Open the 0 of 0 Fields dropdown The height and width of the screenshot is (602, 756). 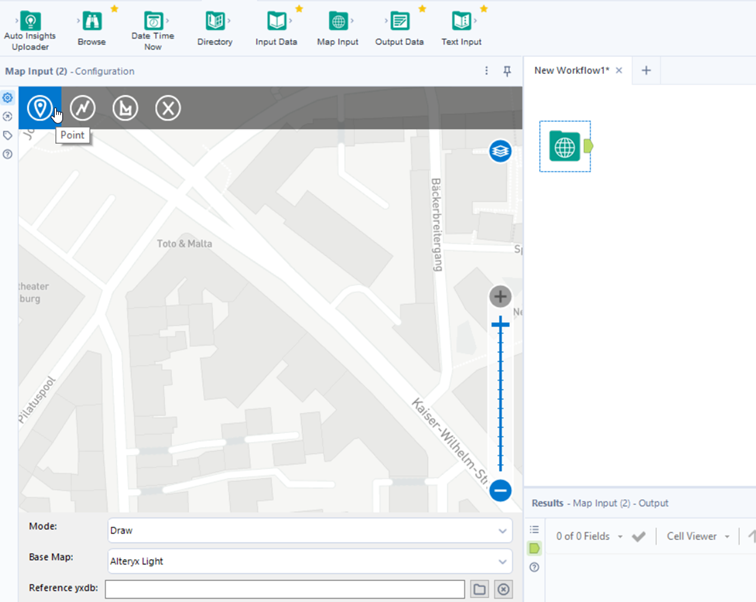click(x=589, y=536)
